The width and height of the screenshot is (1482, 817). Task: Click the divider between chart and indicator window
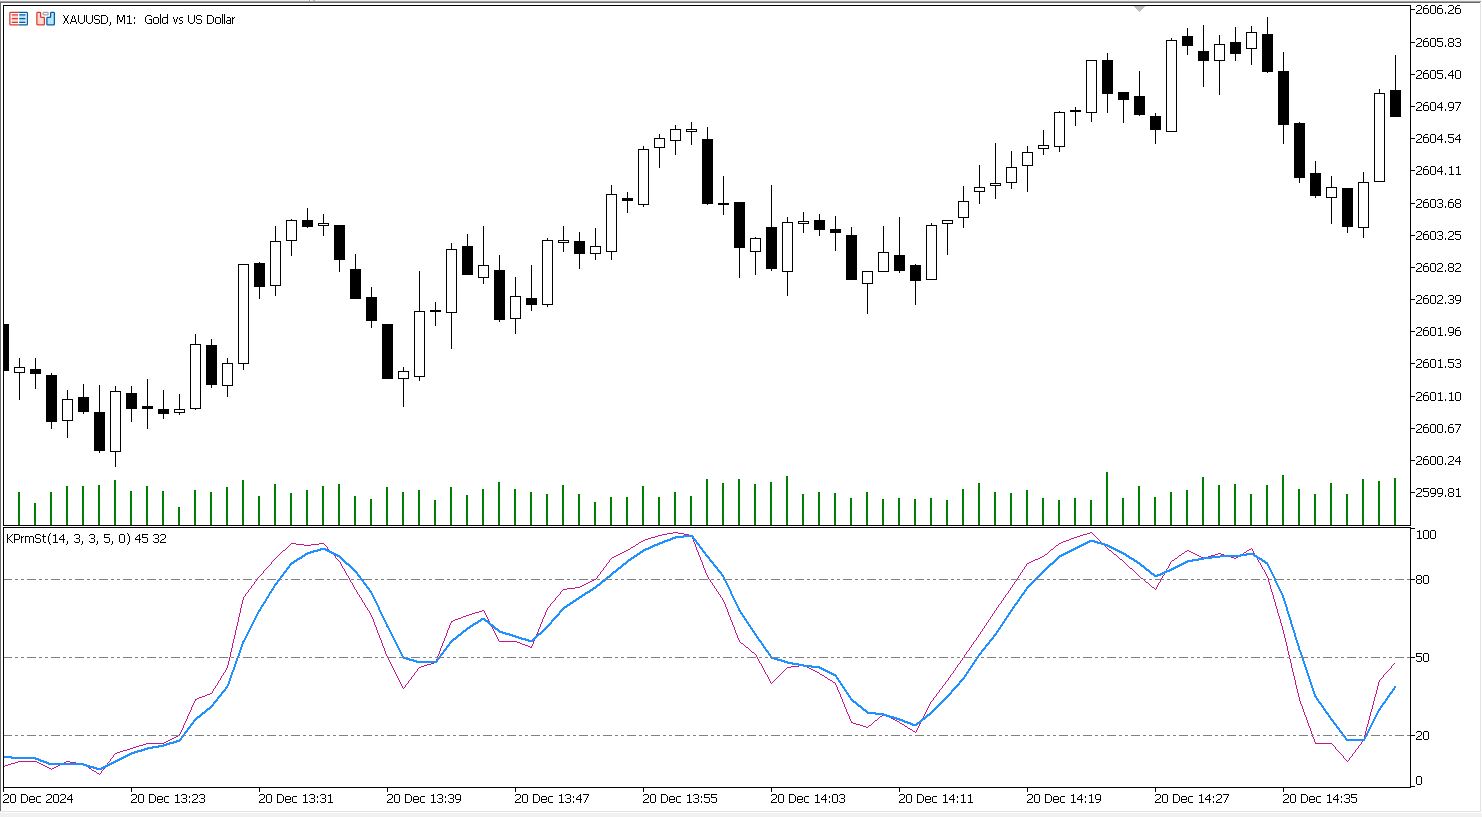pyautogui.click(x=700, y=527)
